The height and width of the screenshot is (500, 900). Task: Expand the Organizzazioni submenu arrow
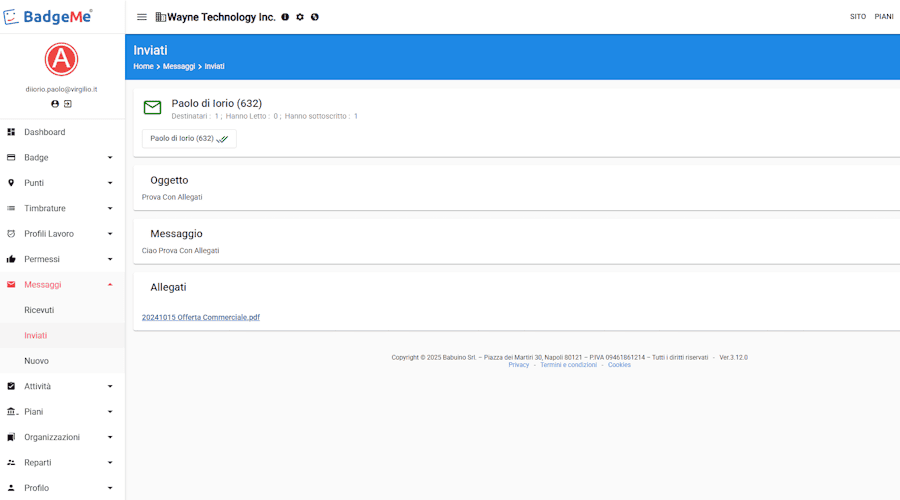110,437
